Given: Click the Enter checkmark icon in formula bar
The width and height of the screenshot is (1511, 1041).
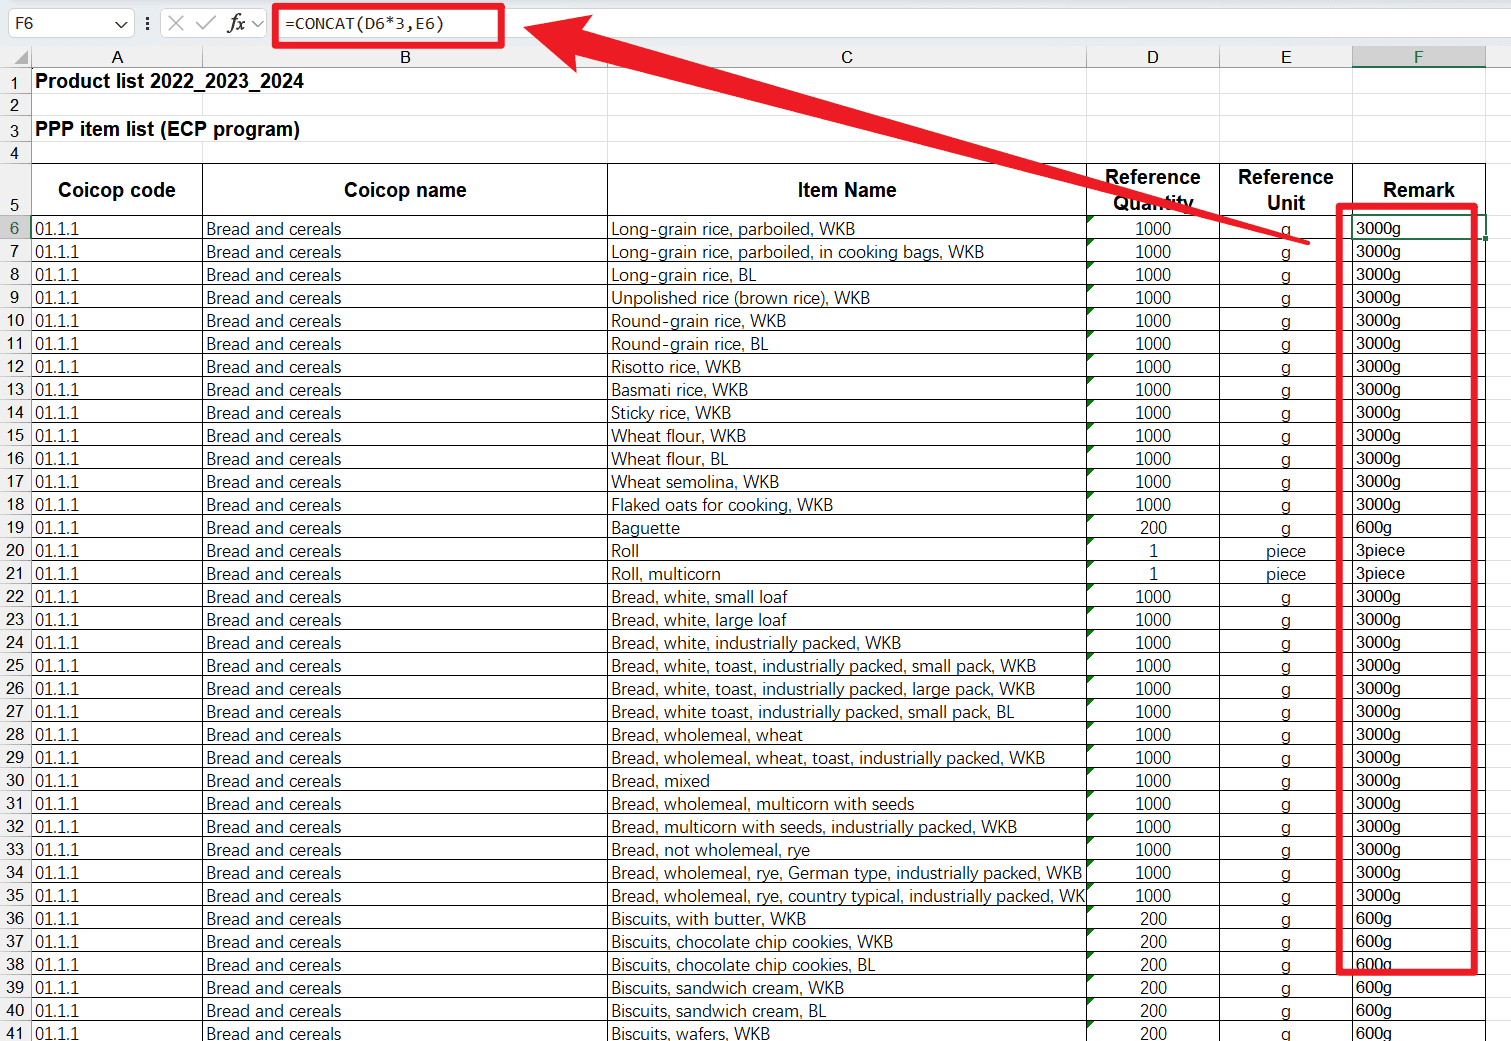Looking at the screenshot, I should (206, 23).
